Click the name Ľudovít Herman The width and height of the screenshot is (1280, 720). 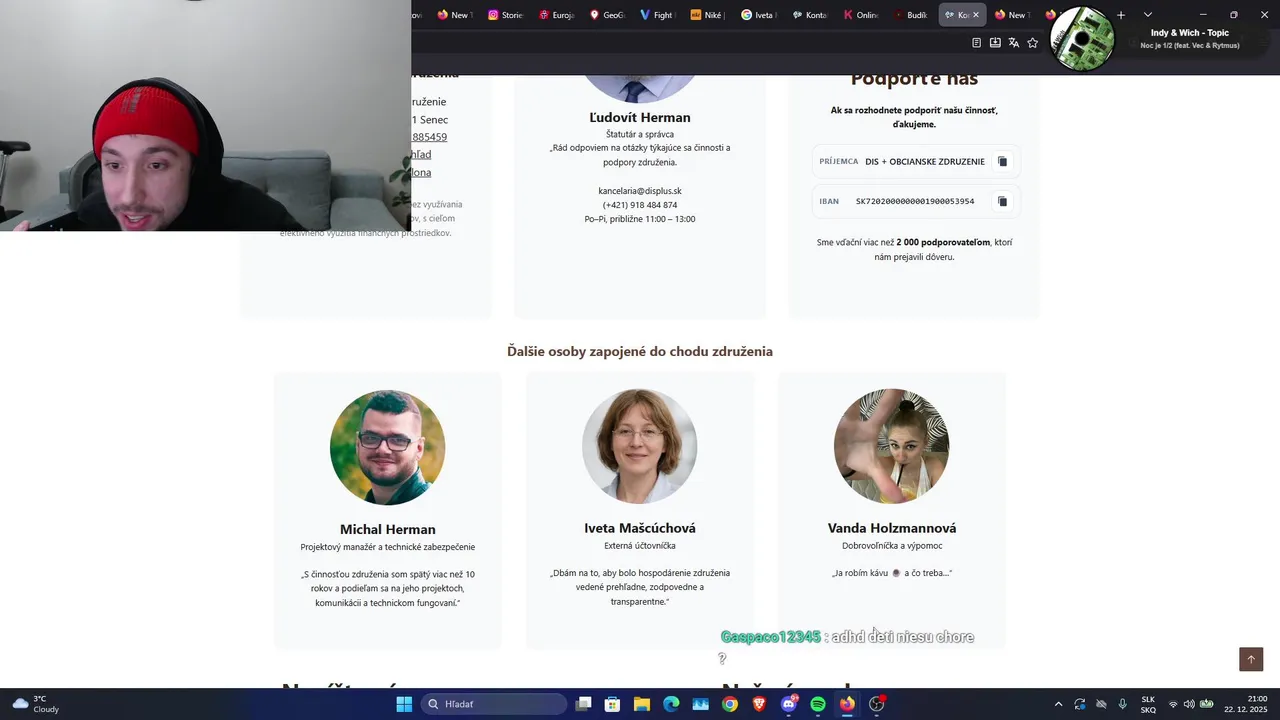click(640, 117)
